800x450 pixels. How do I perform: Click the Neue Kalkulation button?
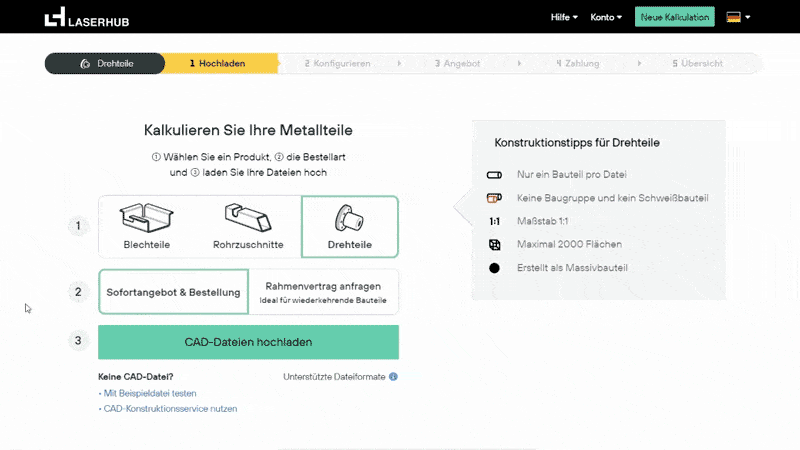coord(674,17)
